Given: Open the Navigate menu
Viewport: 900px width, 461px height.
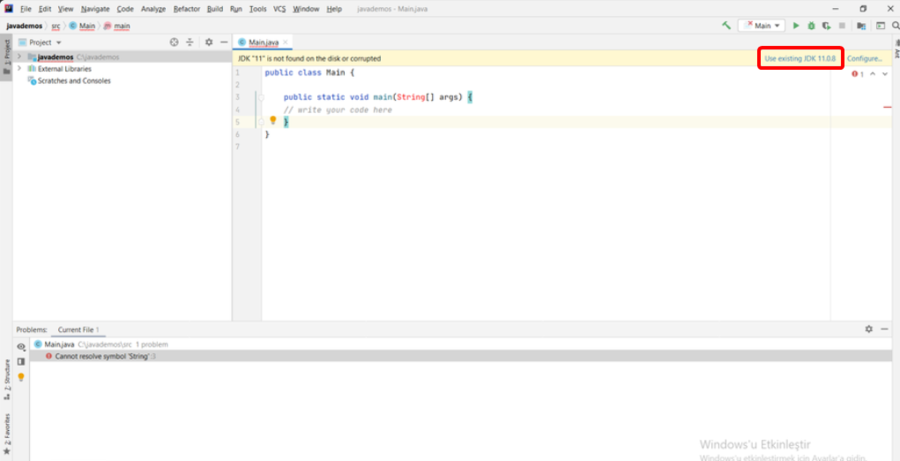Looking at the screenshot, I should click(95, 9).
